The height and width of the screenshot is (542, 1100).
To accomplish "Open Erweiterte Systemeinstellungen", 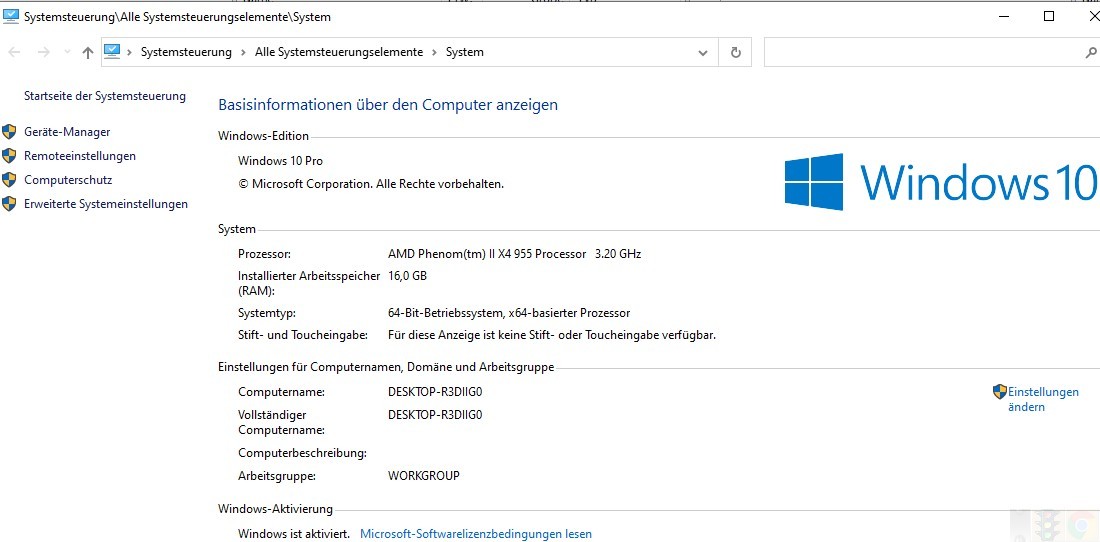I will tap(106, 204).
